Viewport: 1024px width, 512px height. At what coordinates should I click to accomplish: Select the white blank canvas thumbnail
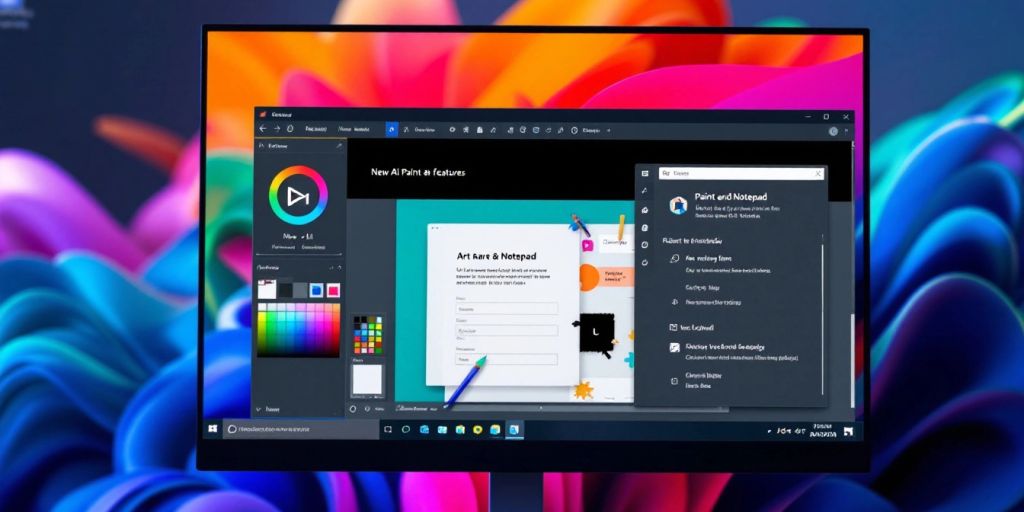pyautogui.click(x=367, y=379)
